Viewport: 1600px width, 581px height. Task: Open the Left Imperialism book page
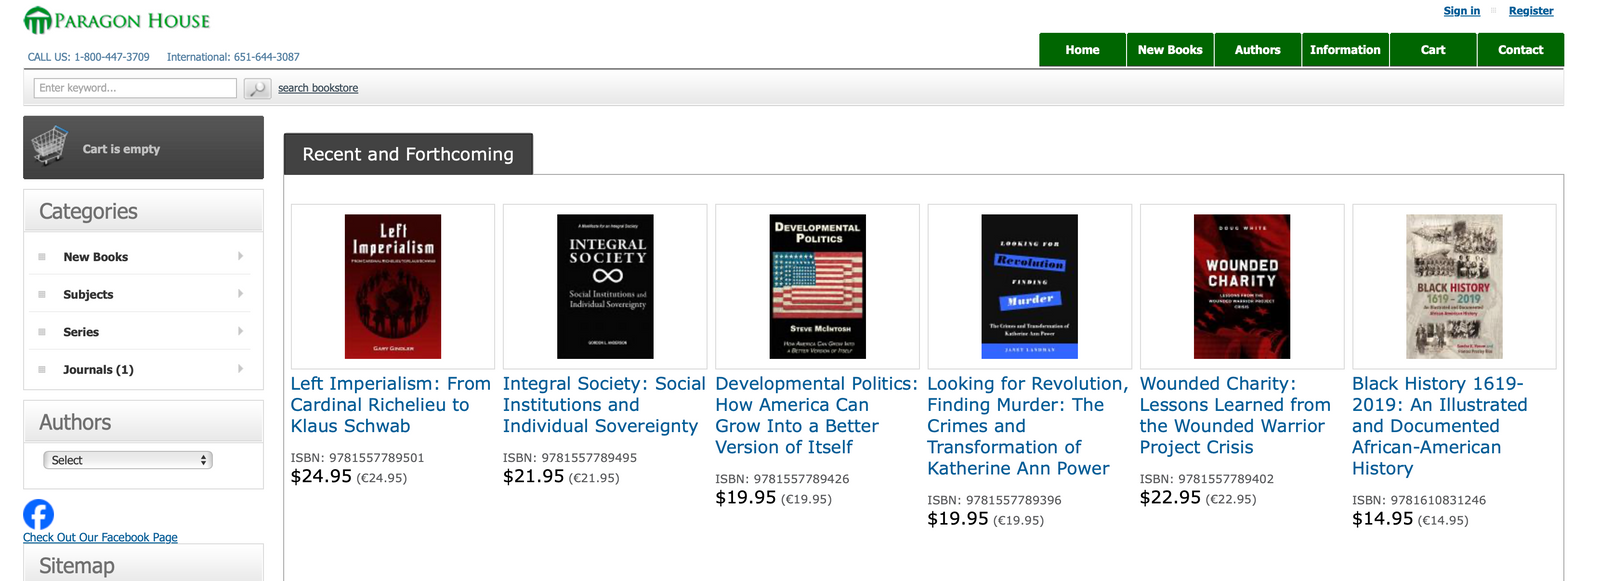pos(390,404)
